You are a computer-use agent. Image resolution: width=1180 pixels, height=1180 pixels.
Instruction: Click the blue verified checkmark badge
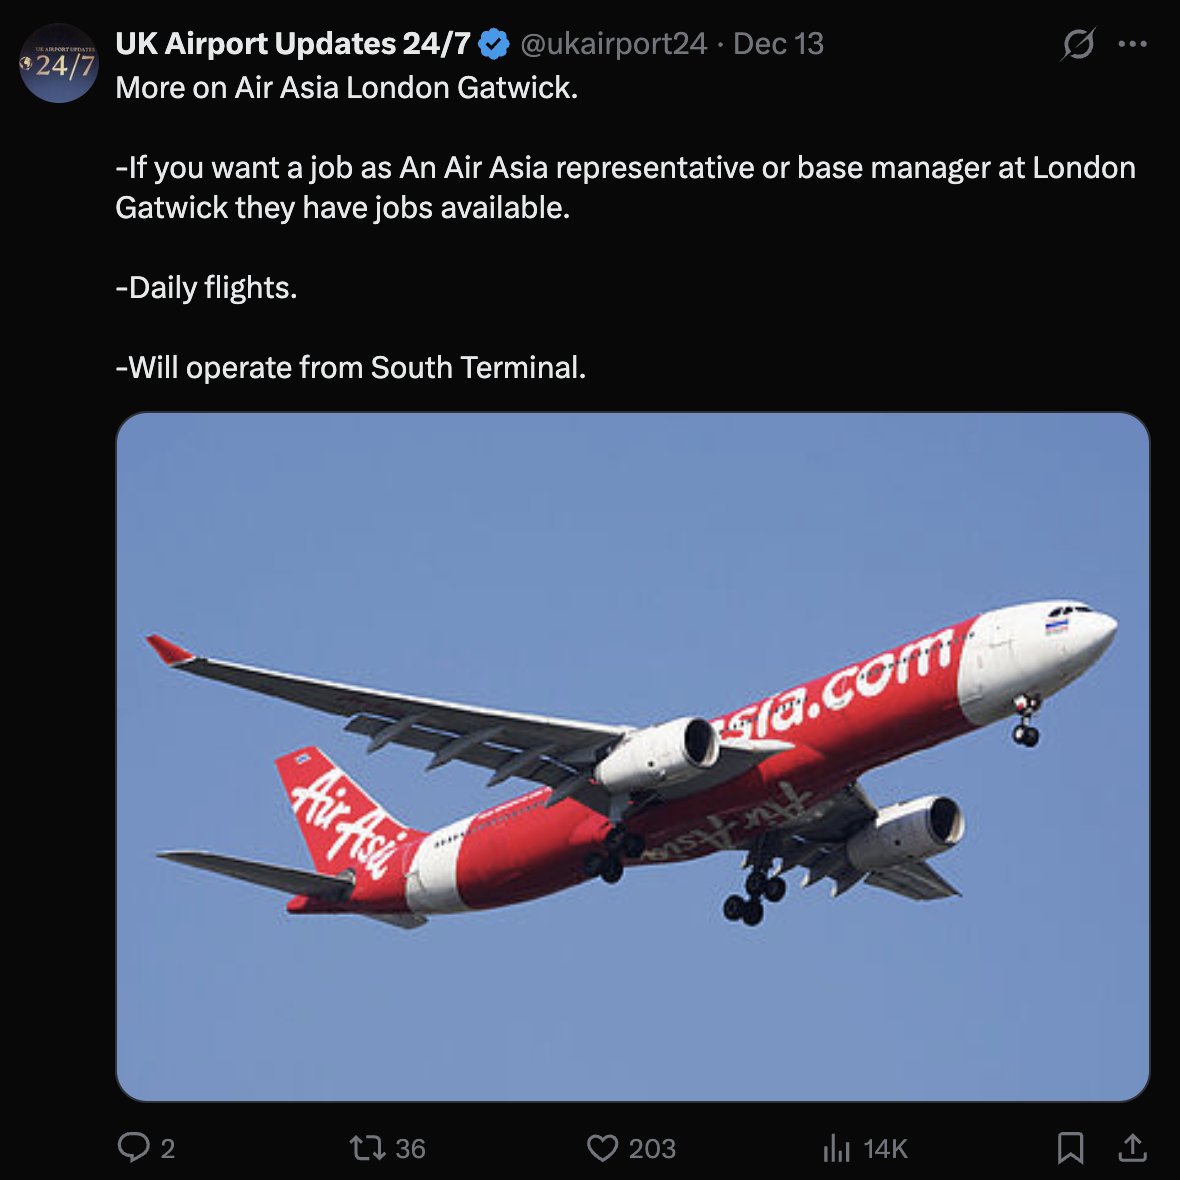click(494, 44)
